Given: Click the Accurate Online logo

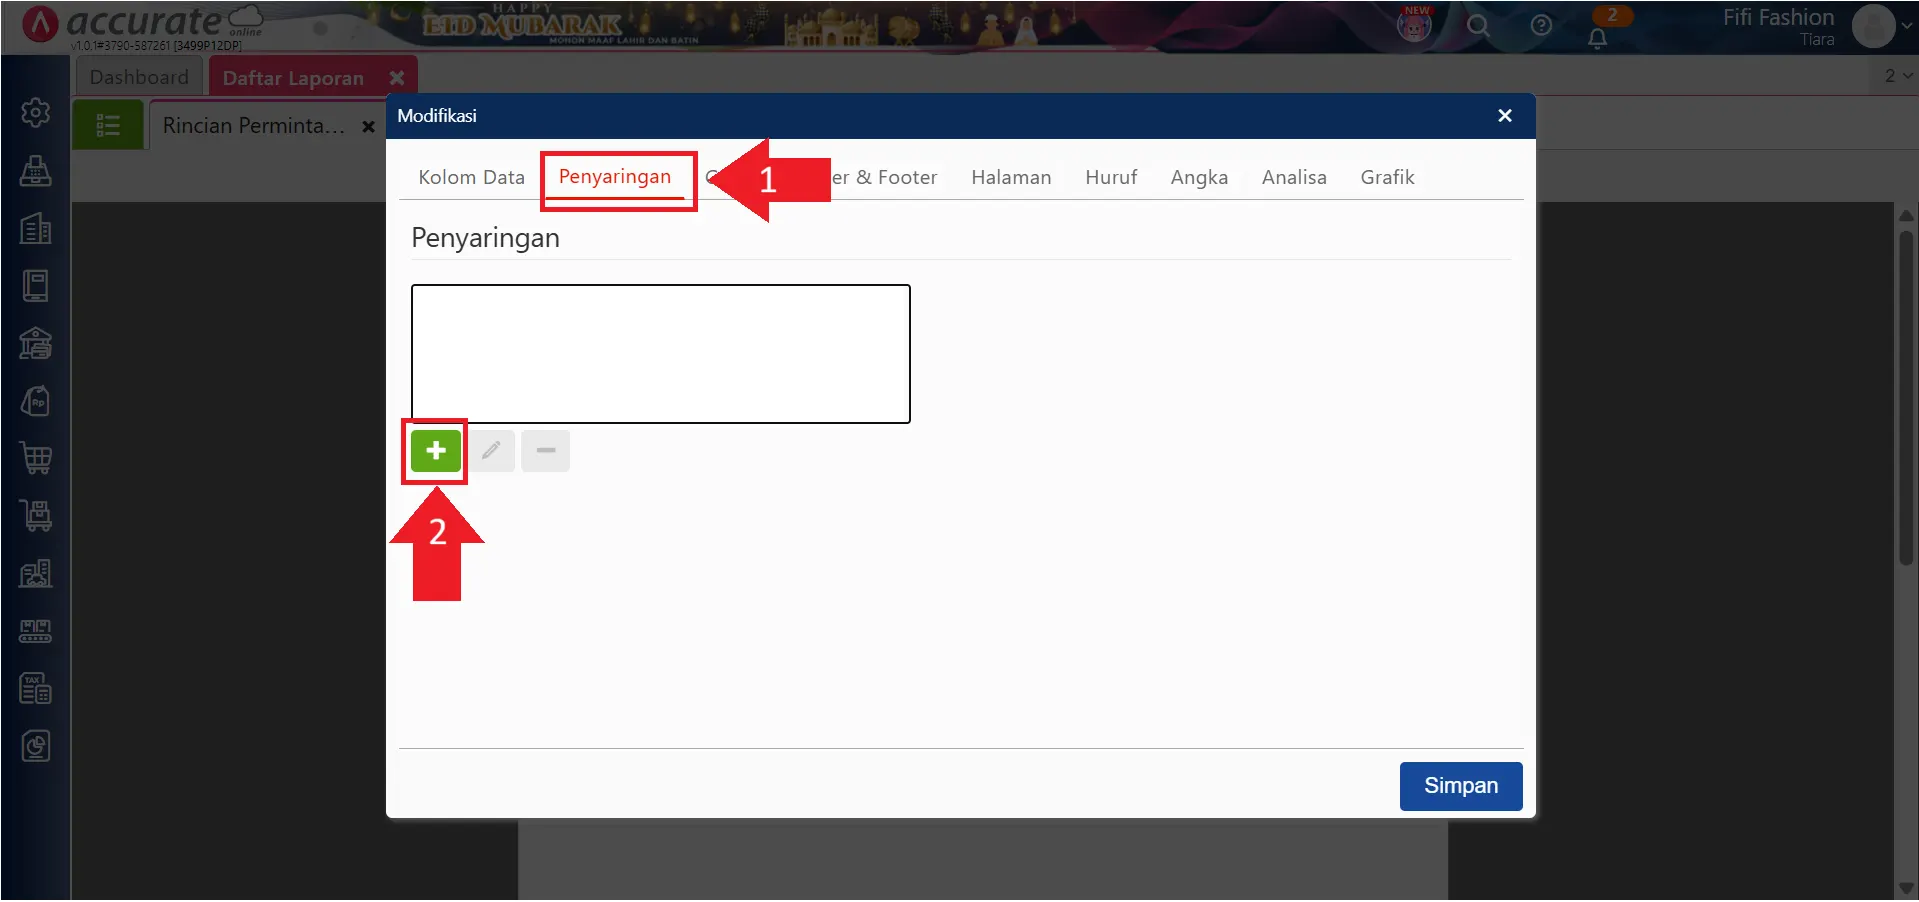Looking at the screenshot, I should click(143, 24).
